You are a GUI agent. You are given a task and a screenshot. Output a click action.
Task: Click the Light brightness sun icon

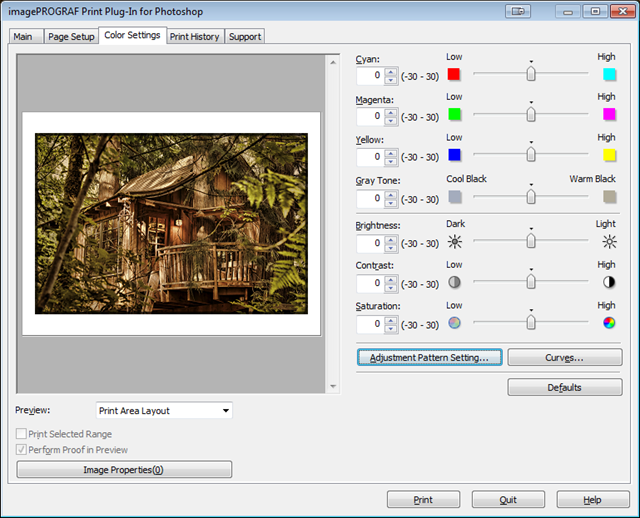[x=609, y=241]
